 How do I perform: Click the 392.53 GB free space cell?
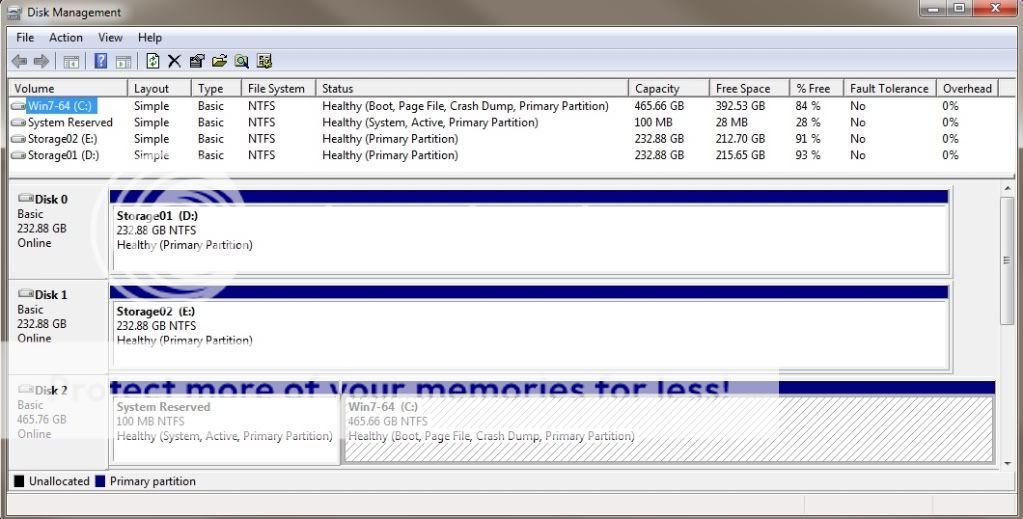click(x=740, y=106)
